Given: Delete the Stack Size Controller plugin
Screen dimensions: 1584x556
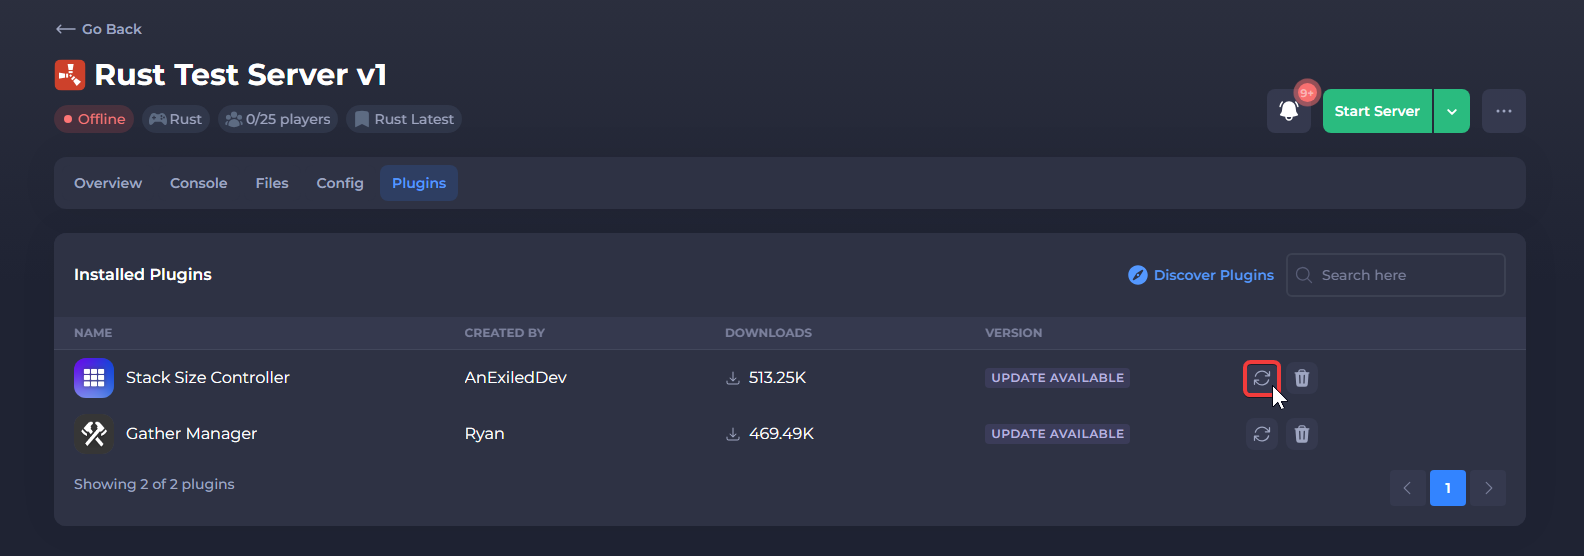Looking at the screenshot, I should (1302, 378).
